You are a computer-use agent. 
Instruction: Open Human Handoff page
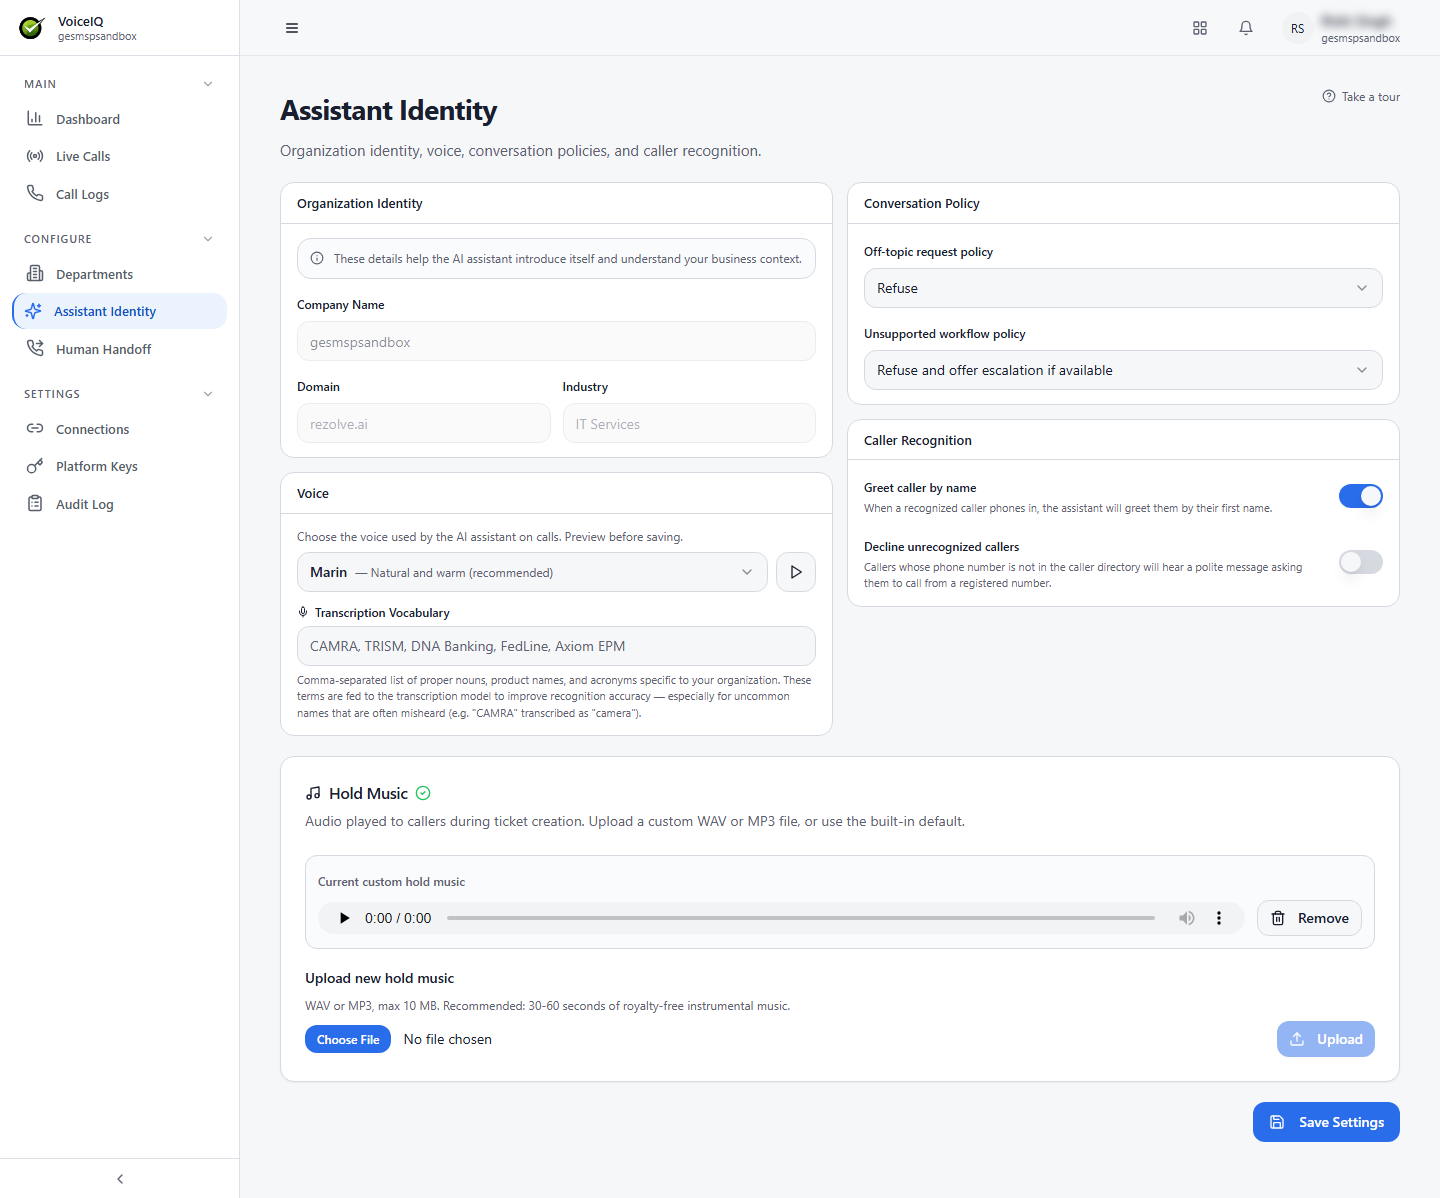120,349
